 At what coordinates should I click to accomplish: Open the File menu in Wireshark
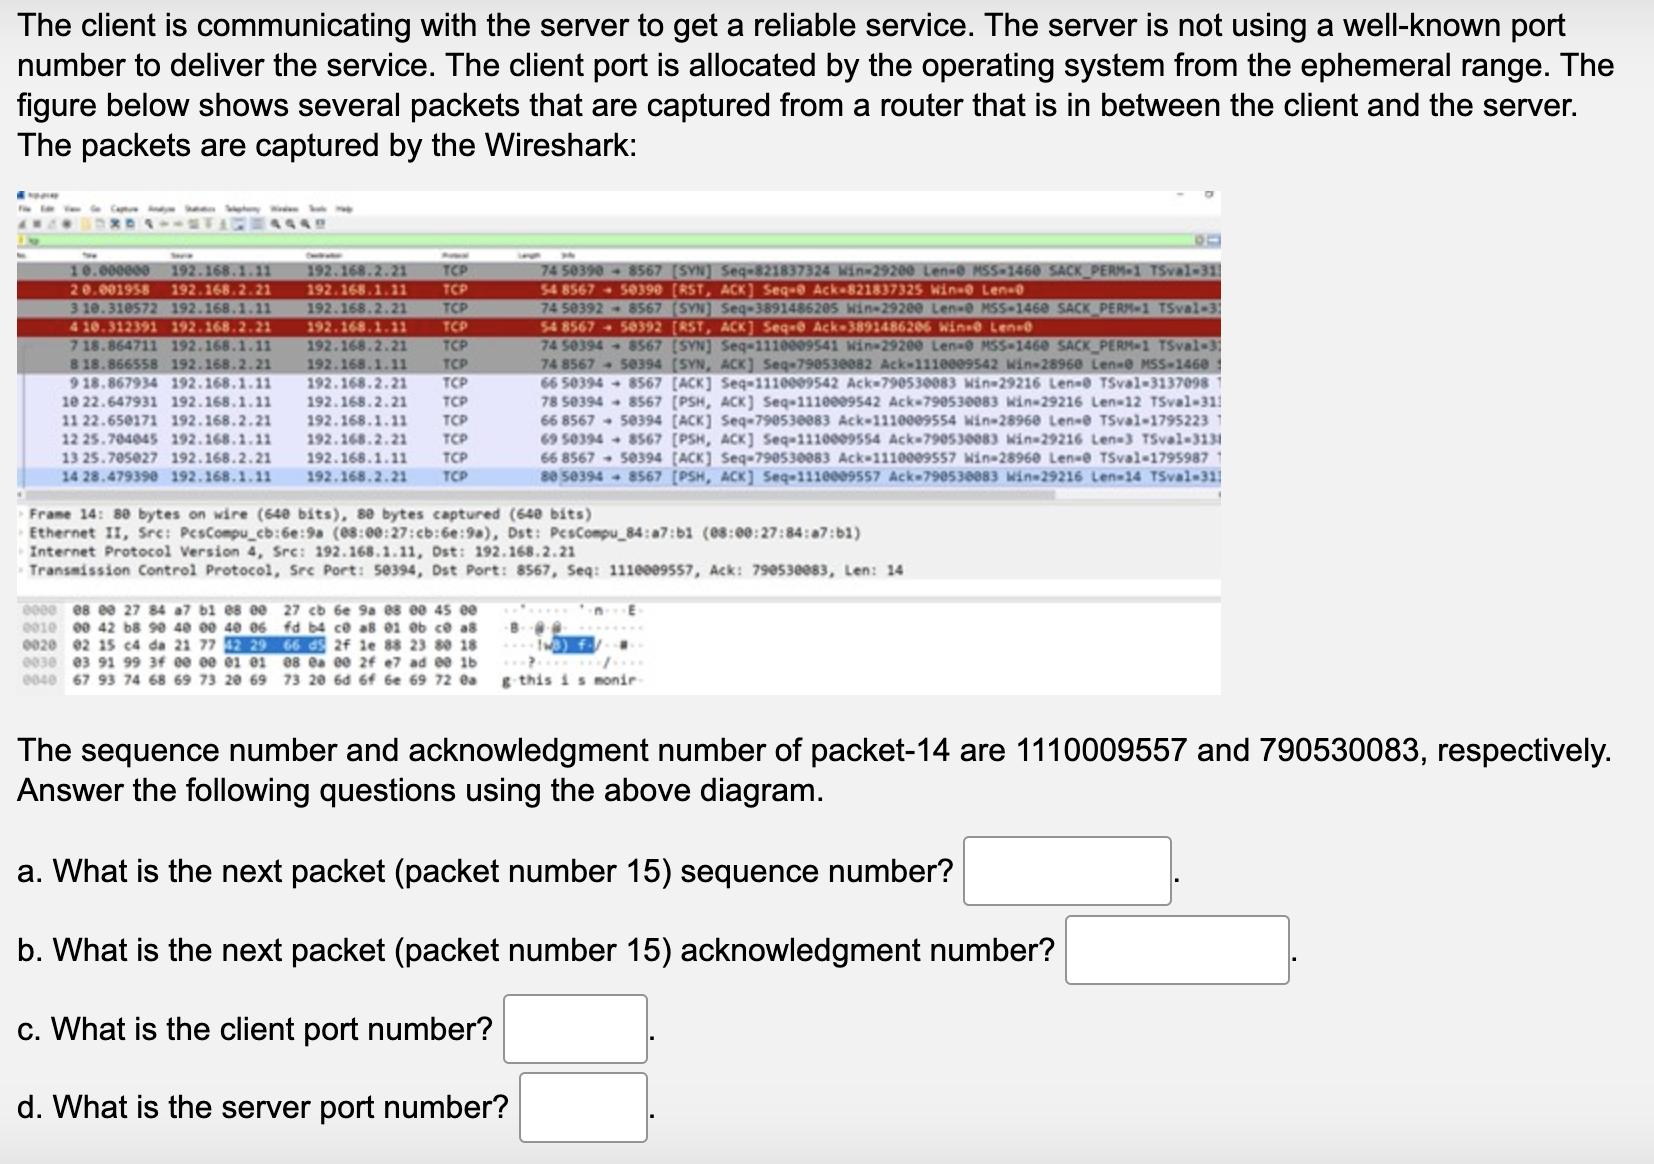click(27, 209)
